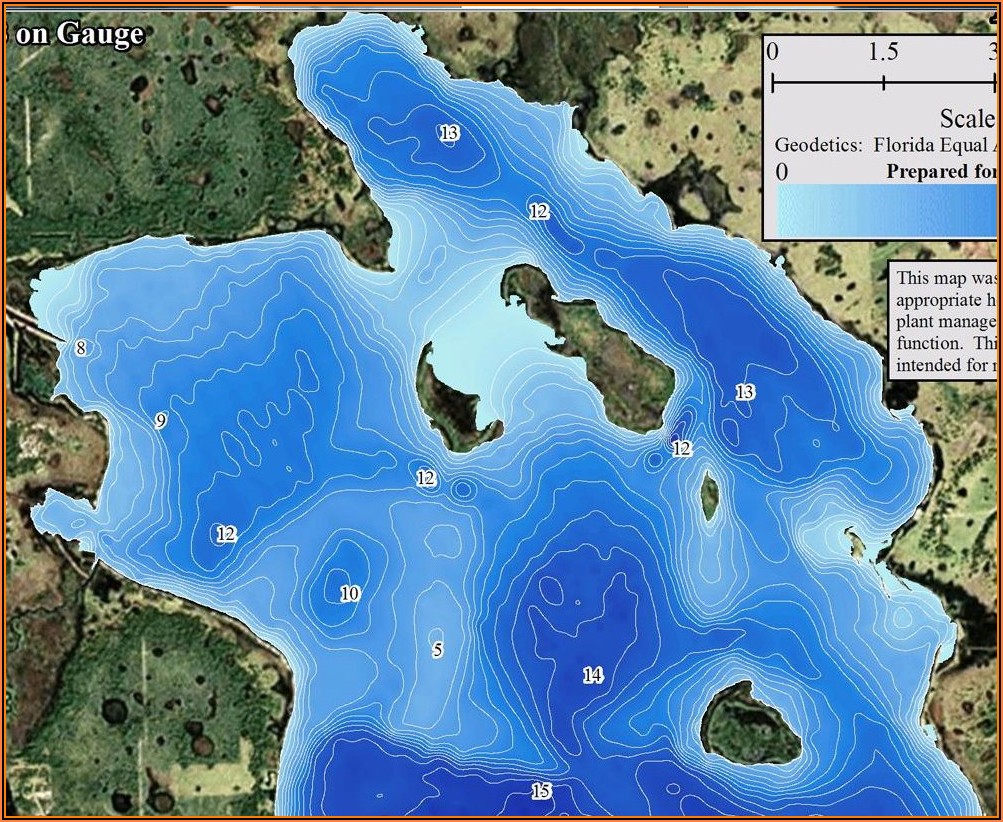Click the blue depth gradient color bar
Image resolution: width=1003 pixels, height=822 pixels.
pyautogui.click(x=886, y=212)
